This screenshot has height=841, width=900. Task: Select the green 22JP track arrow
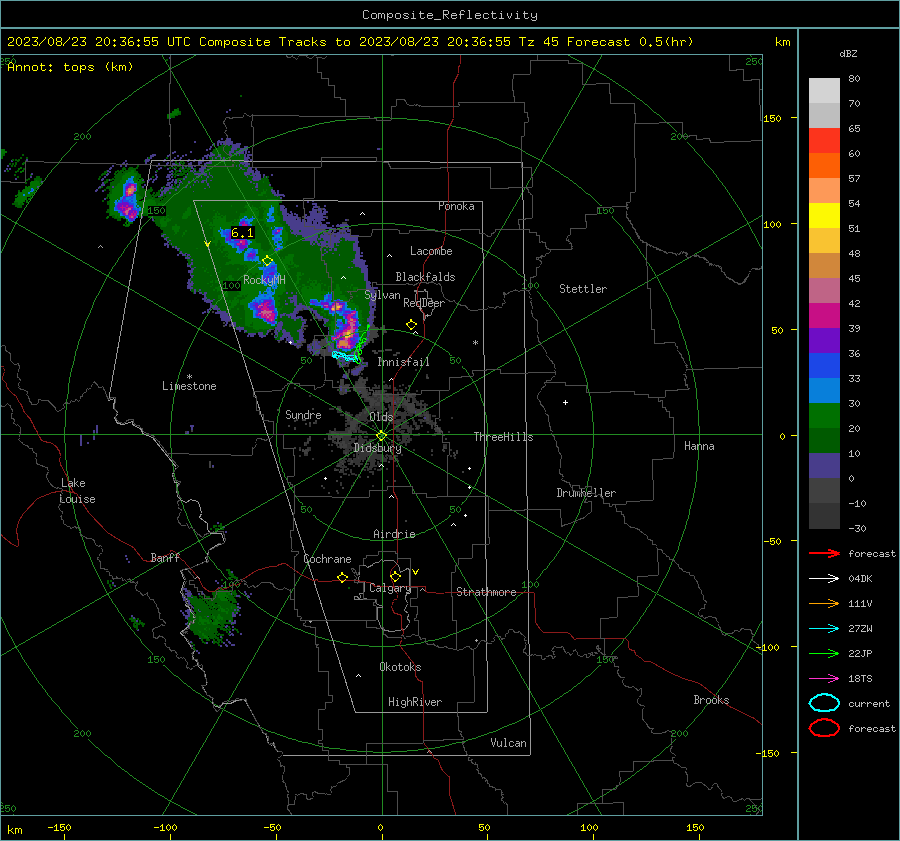pos(824,653)
